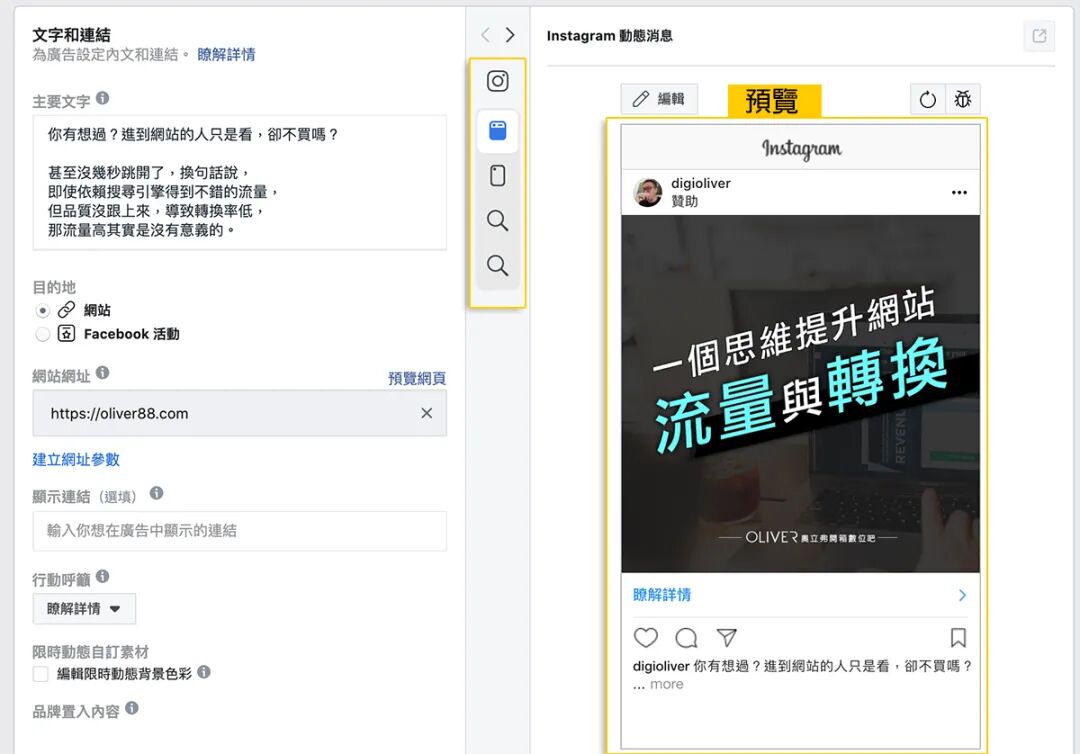Click the Instagram logo in preview header
1080x754 pixels.
tap(801, 149)
